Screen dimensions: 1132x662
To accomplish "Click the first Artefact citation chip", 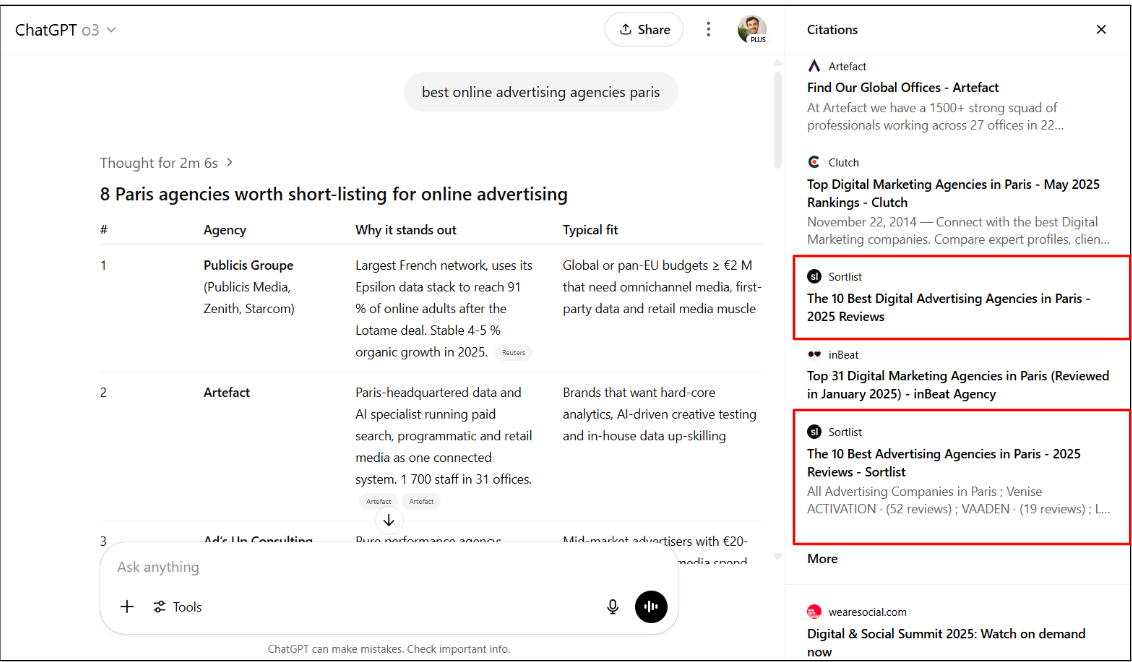I will pos(378,501).
